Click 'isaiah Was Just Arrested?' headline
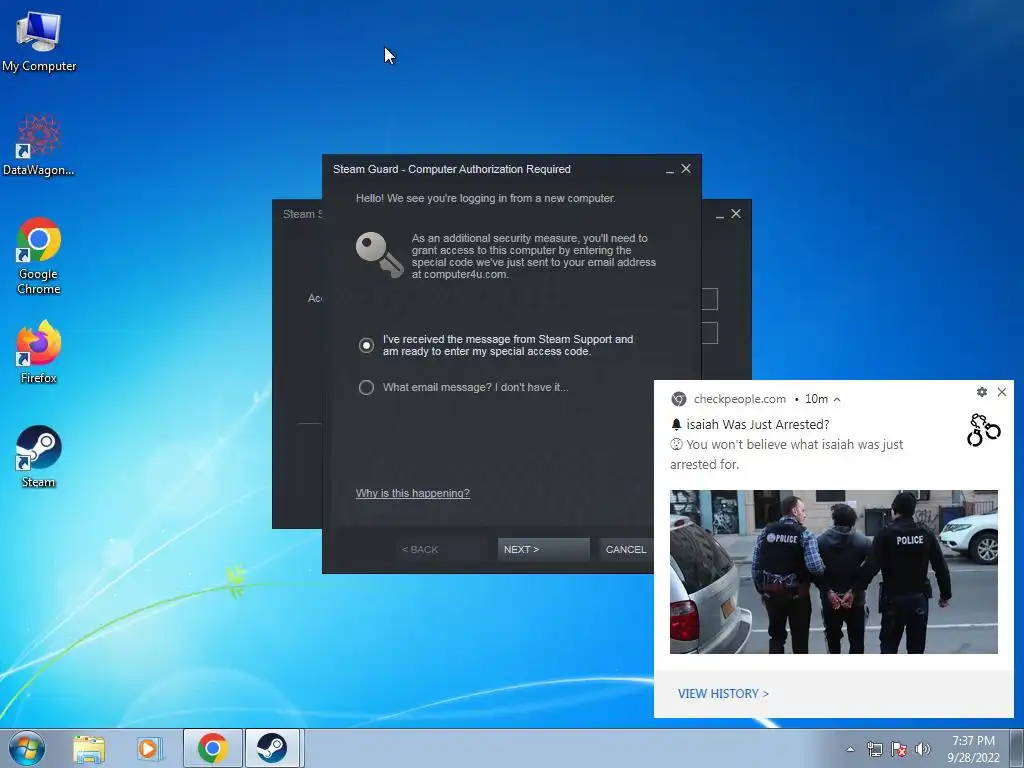This screenshot has height=768, width=1024. pyautogui.click(x=758, y=424)
